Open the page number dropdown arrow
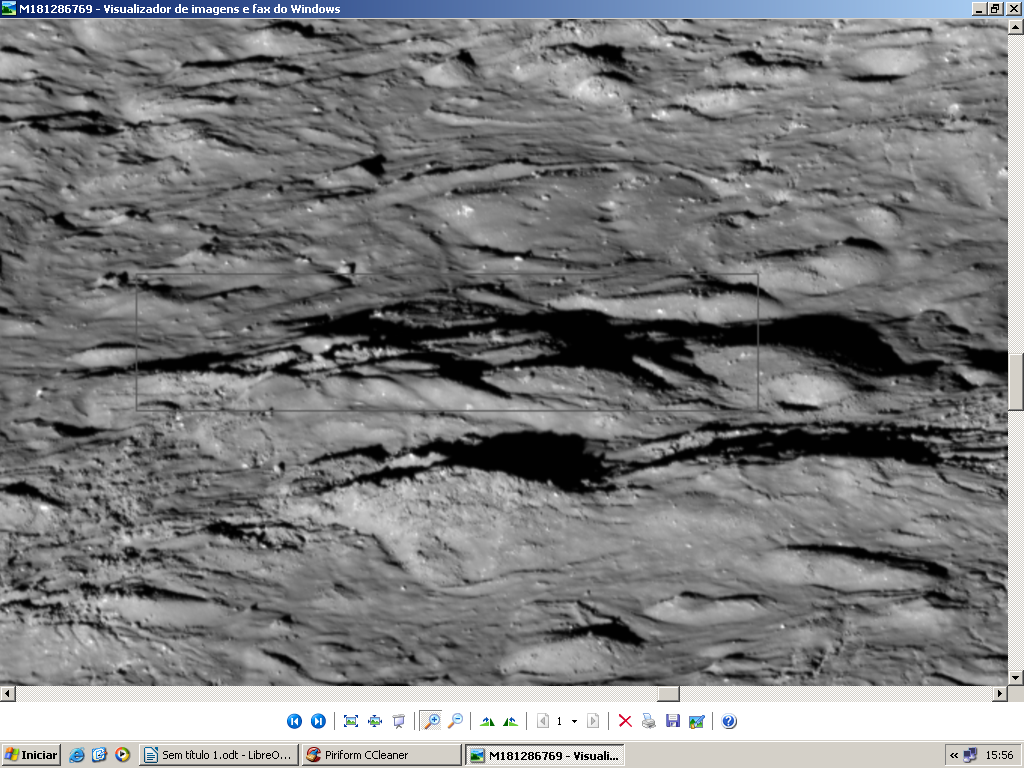1024x768 pixels. click(574, 721)
